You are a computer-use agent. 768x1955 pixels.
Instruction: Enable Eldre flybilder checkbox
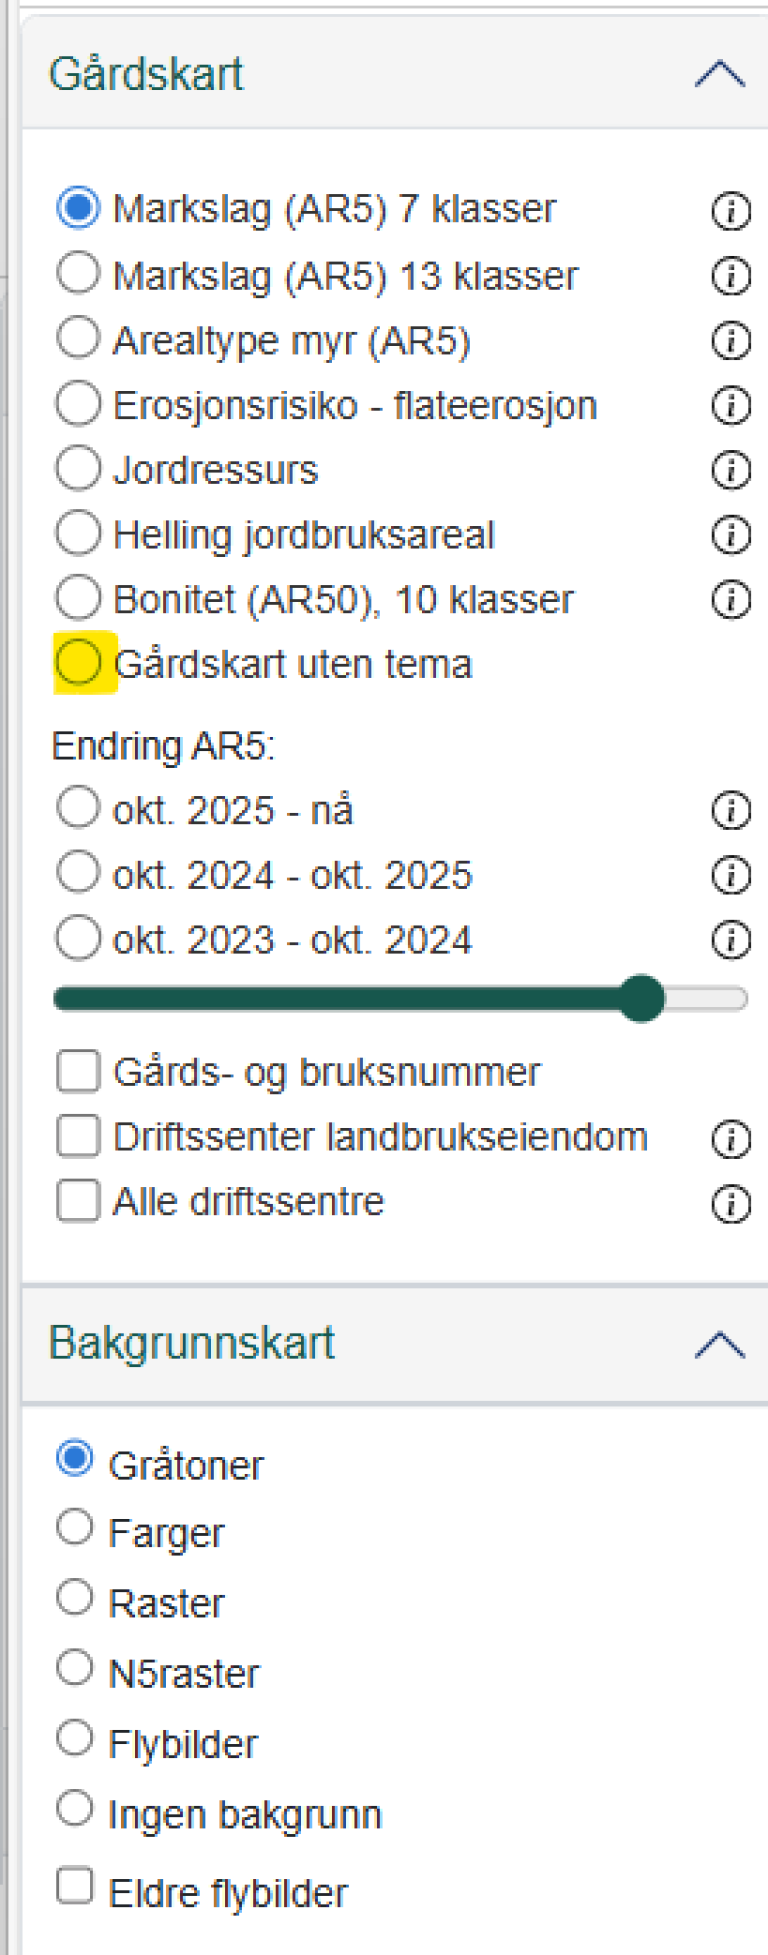75,1887
